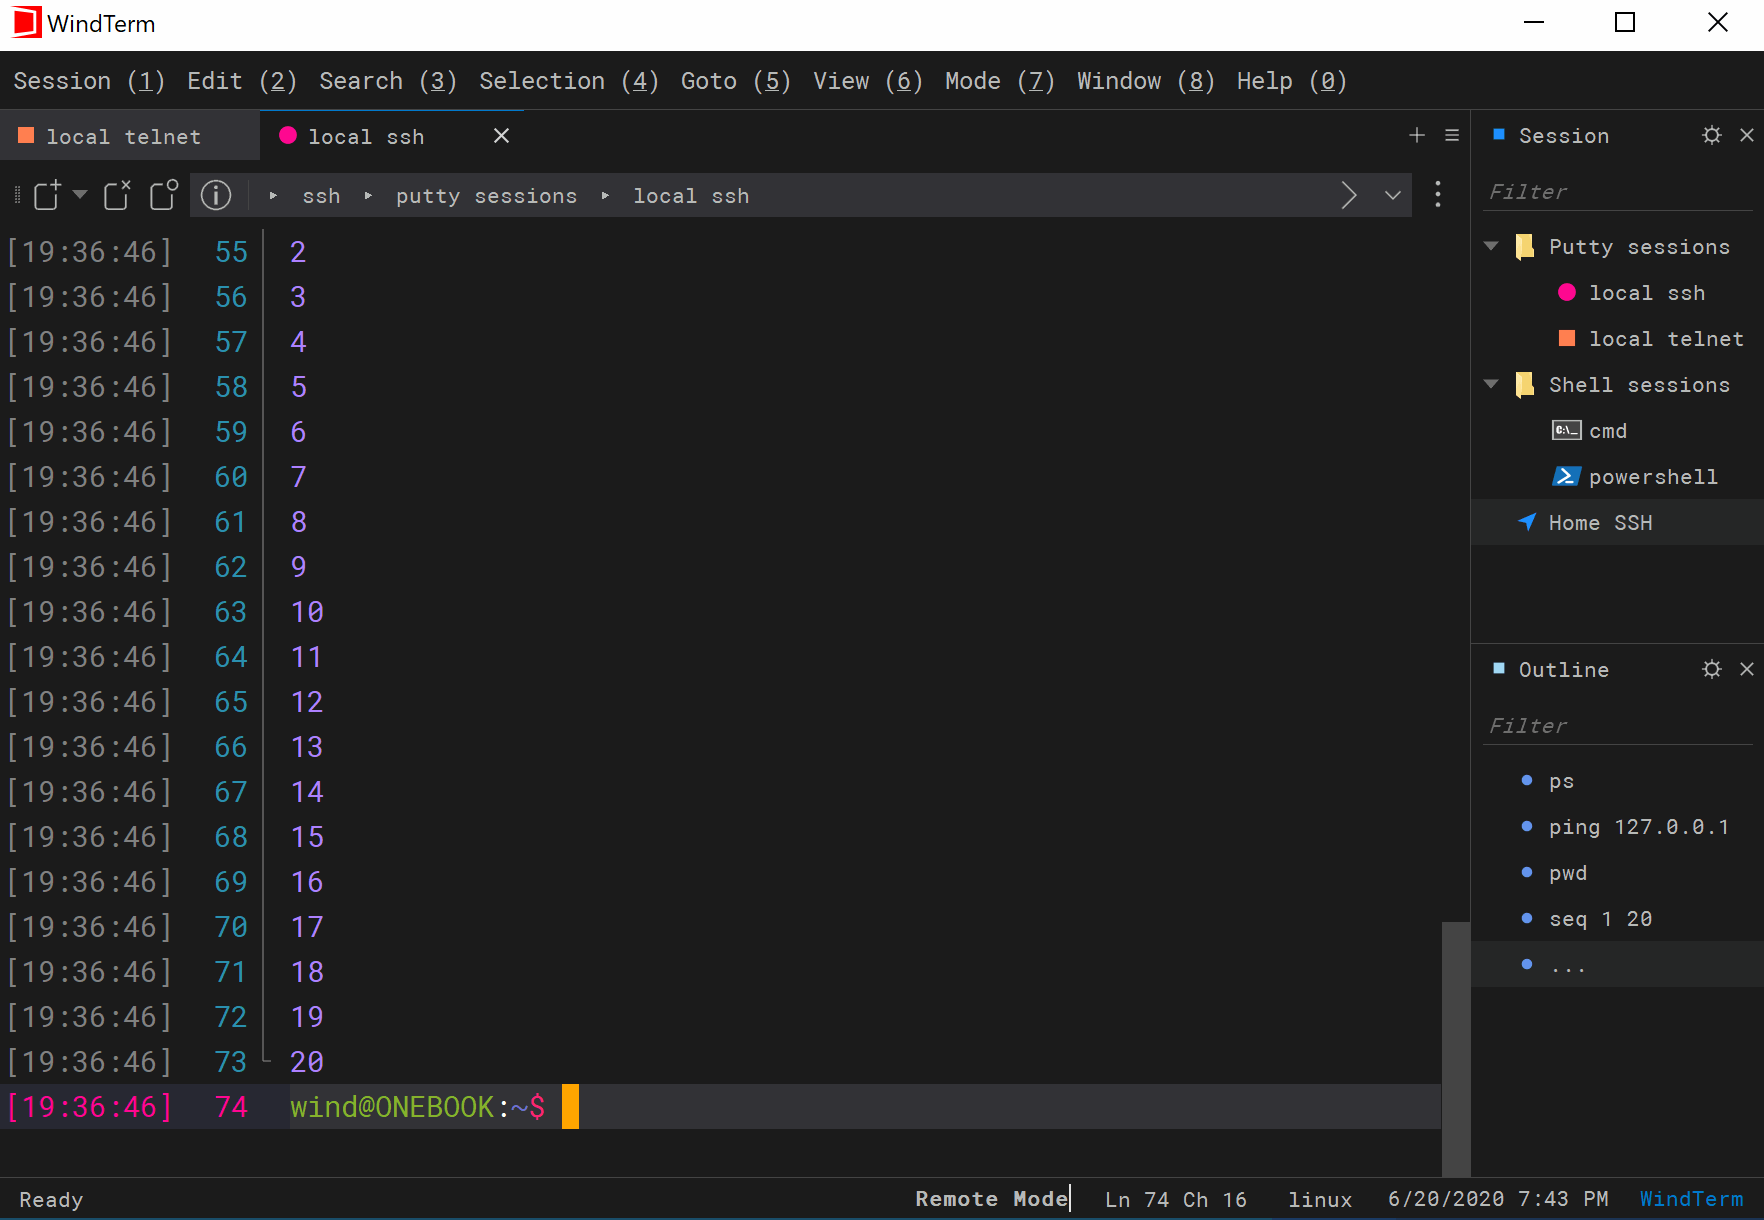Open the Outline panel settings gear
The height and width of the screenshot is (1220, 1764).
coord(1711,669)
